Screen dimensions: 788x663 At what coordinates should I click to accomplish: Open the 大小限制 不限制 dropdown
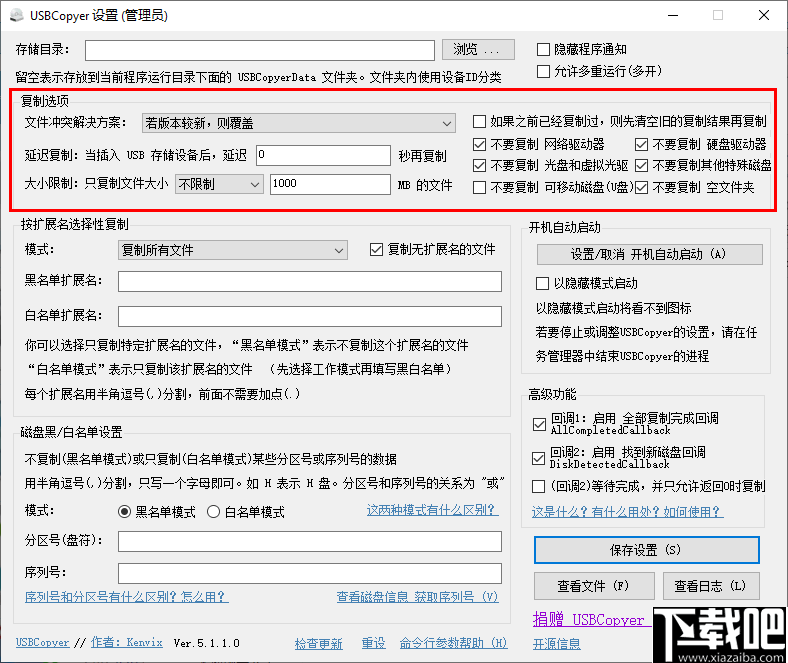[x=219, y=184]
